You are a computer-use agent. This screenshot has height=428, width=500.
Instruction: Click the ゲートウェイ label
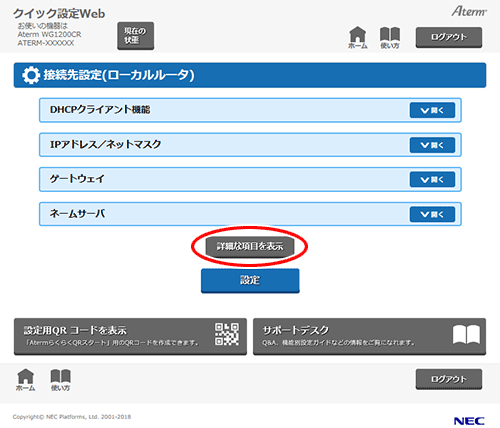click(77, 179)
